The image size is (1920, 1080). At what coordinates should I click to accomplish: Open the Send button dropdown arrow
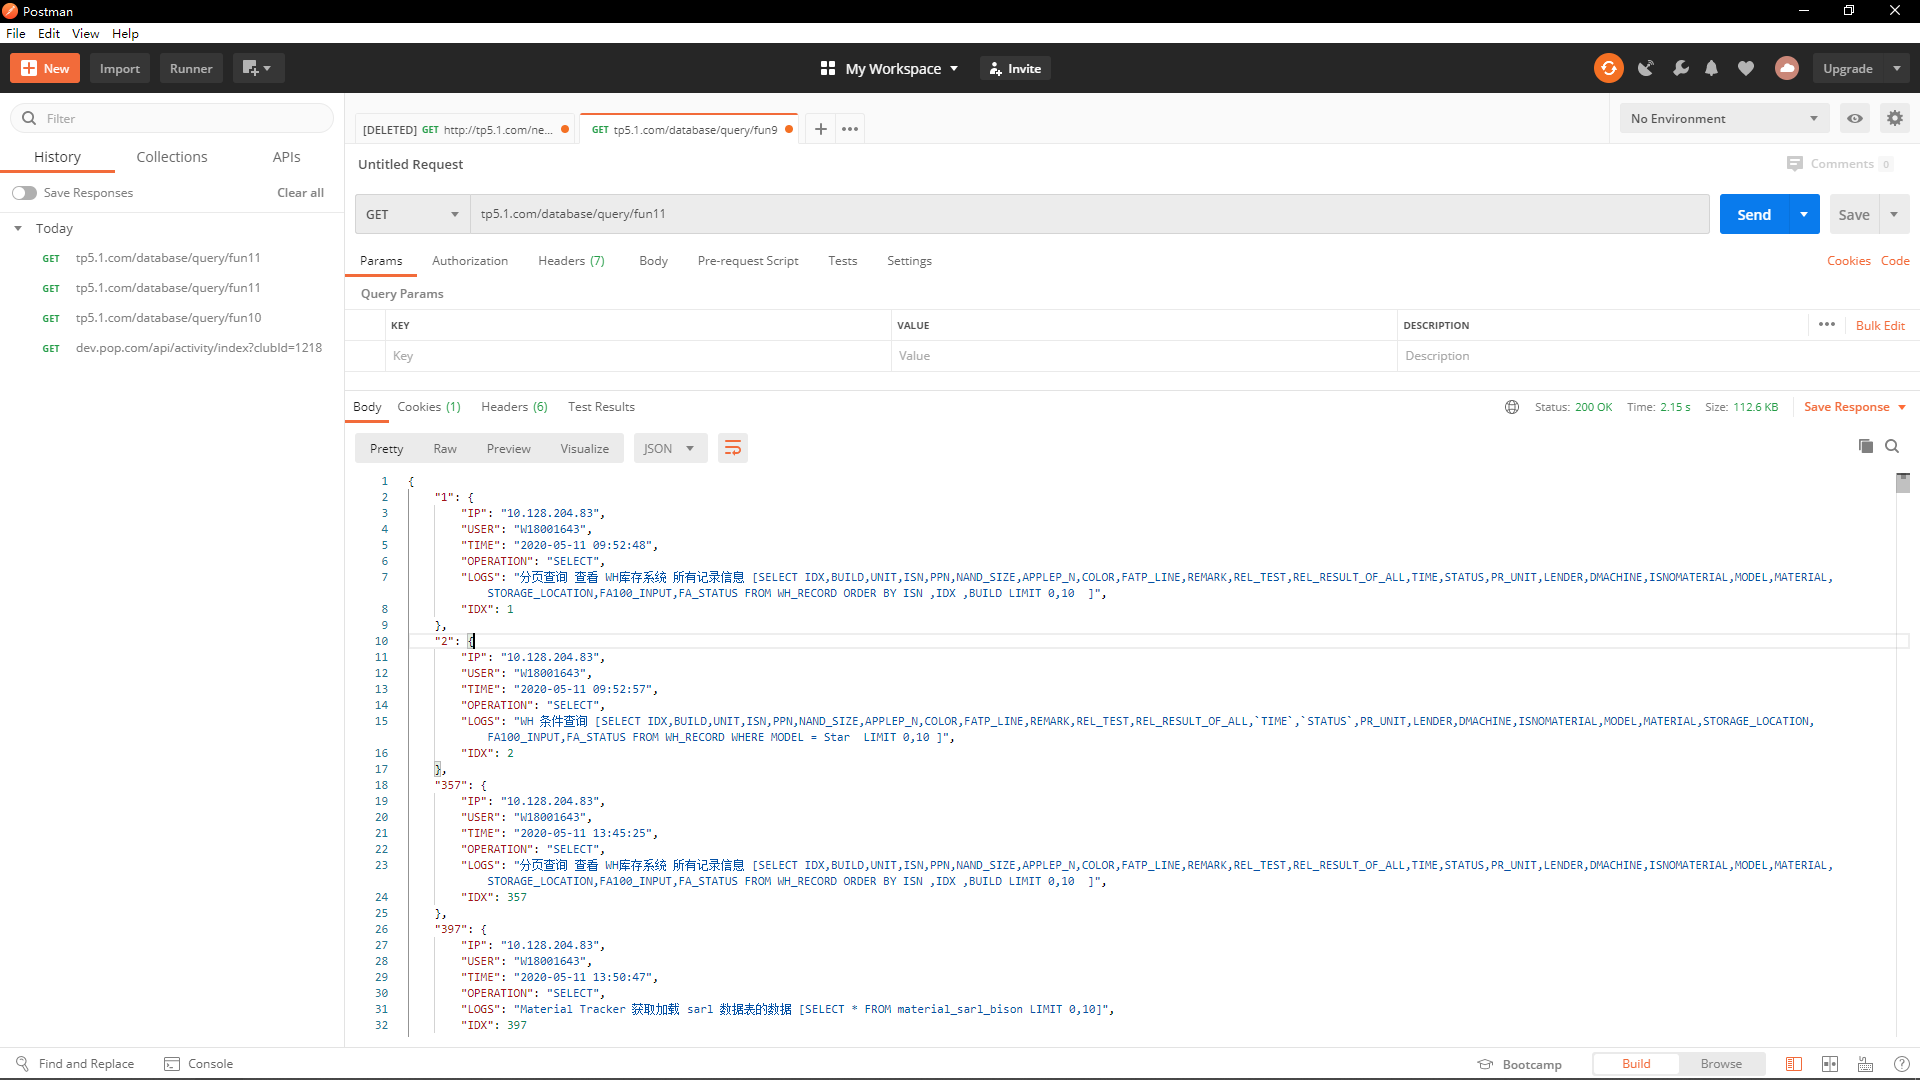[1804, 214]
